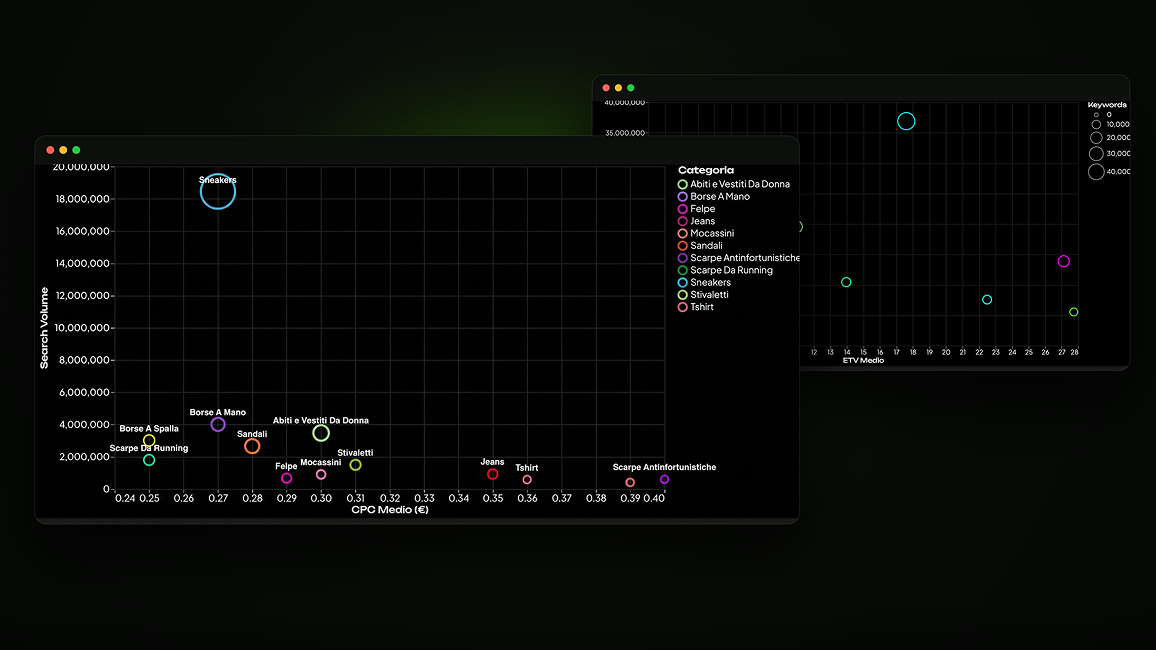The height and width of the screenshot is (650, 1156).
Task: Select the Stivaletti bubble
Action: (355, 465)
